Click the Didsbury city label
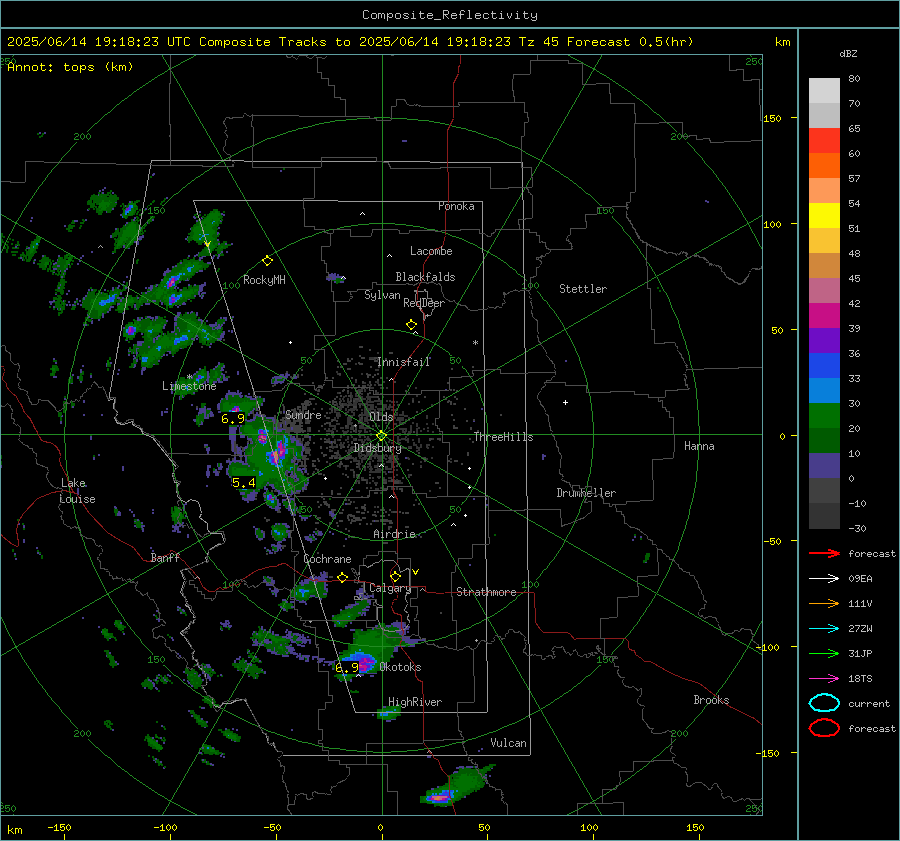This screenshot has width=900, height=841. 377,448
